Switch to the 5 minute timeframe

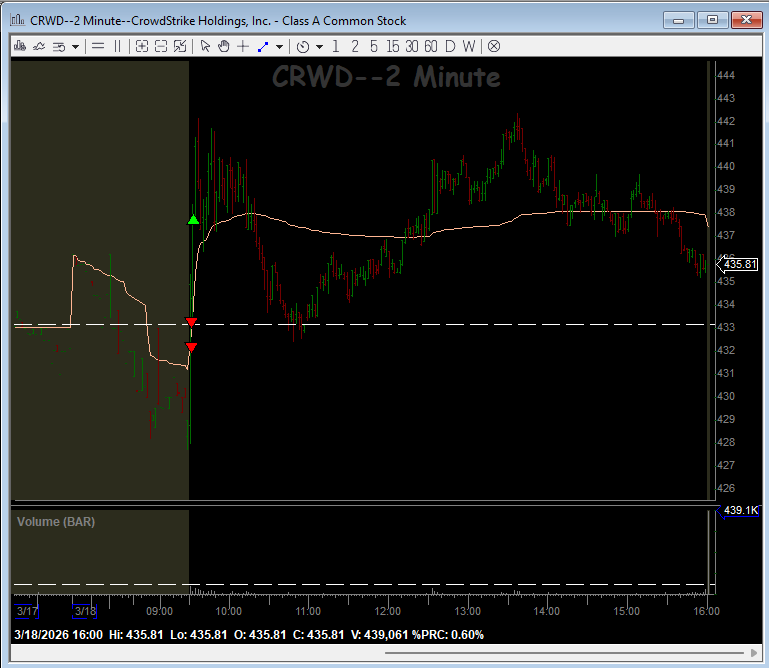pyautogui.click(x=374, y=46)
